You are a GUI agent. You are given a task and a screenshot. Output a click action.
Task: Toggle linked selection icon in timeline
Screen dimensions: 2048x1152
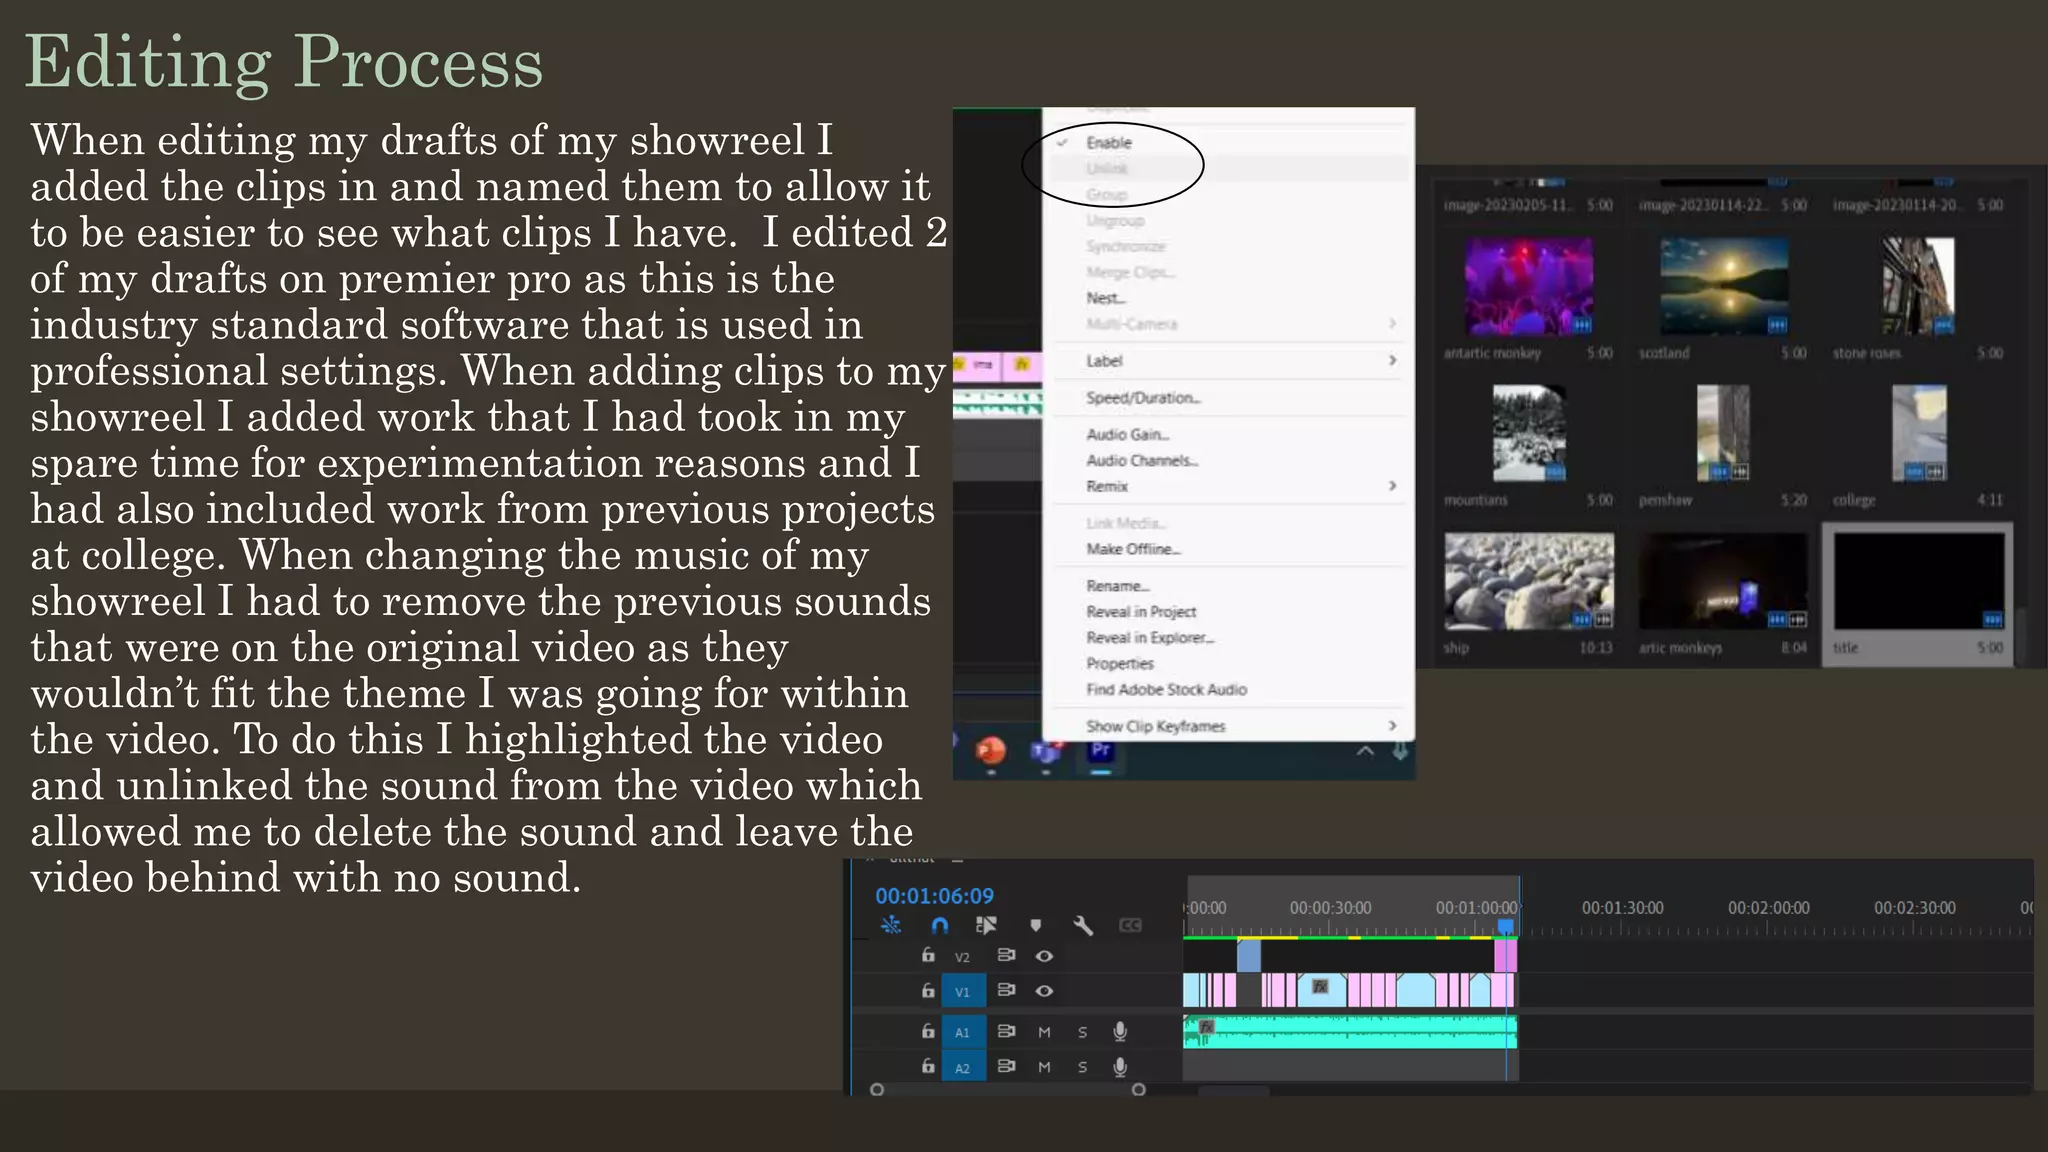pyautogui.click(x=986, y=925)
